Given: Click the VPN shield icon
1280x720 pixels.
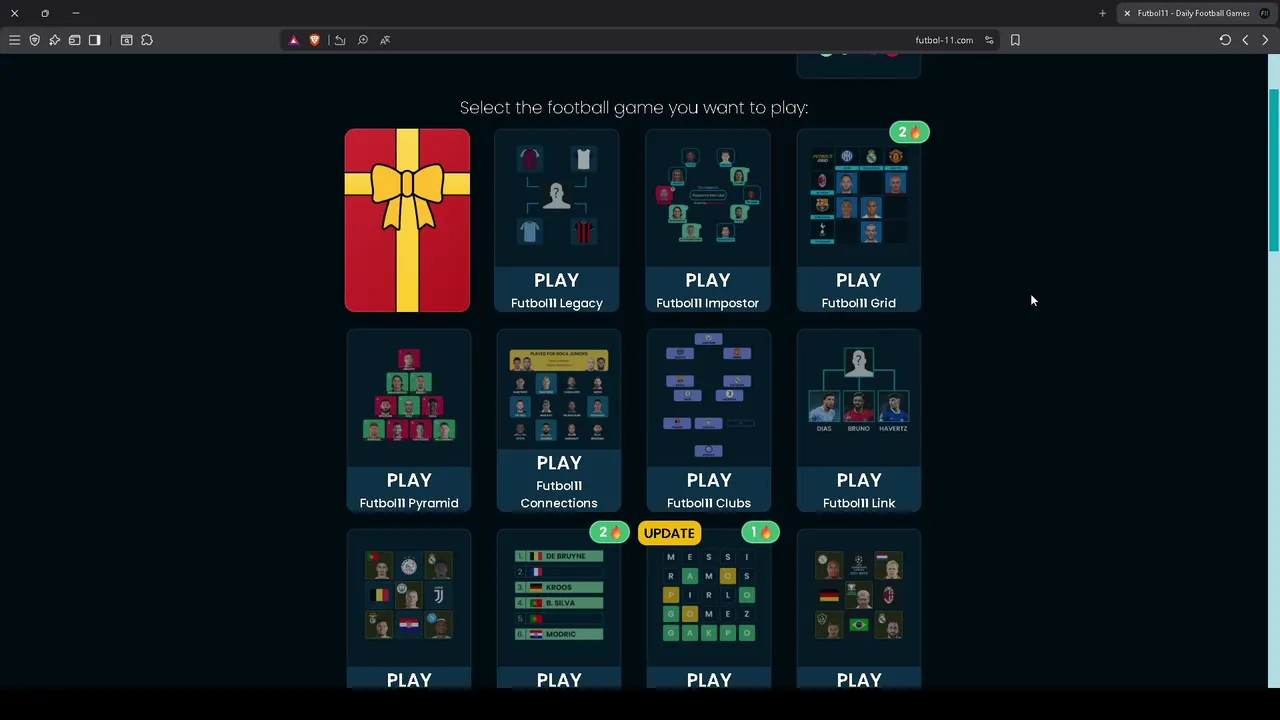Looking at the screenshot, I should (x=34, y=40).
